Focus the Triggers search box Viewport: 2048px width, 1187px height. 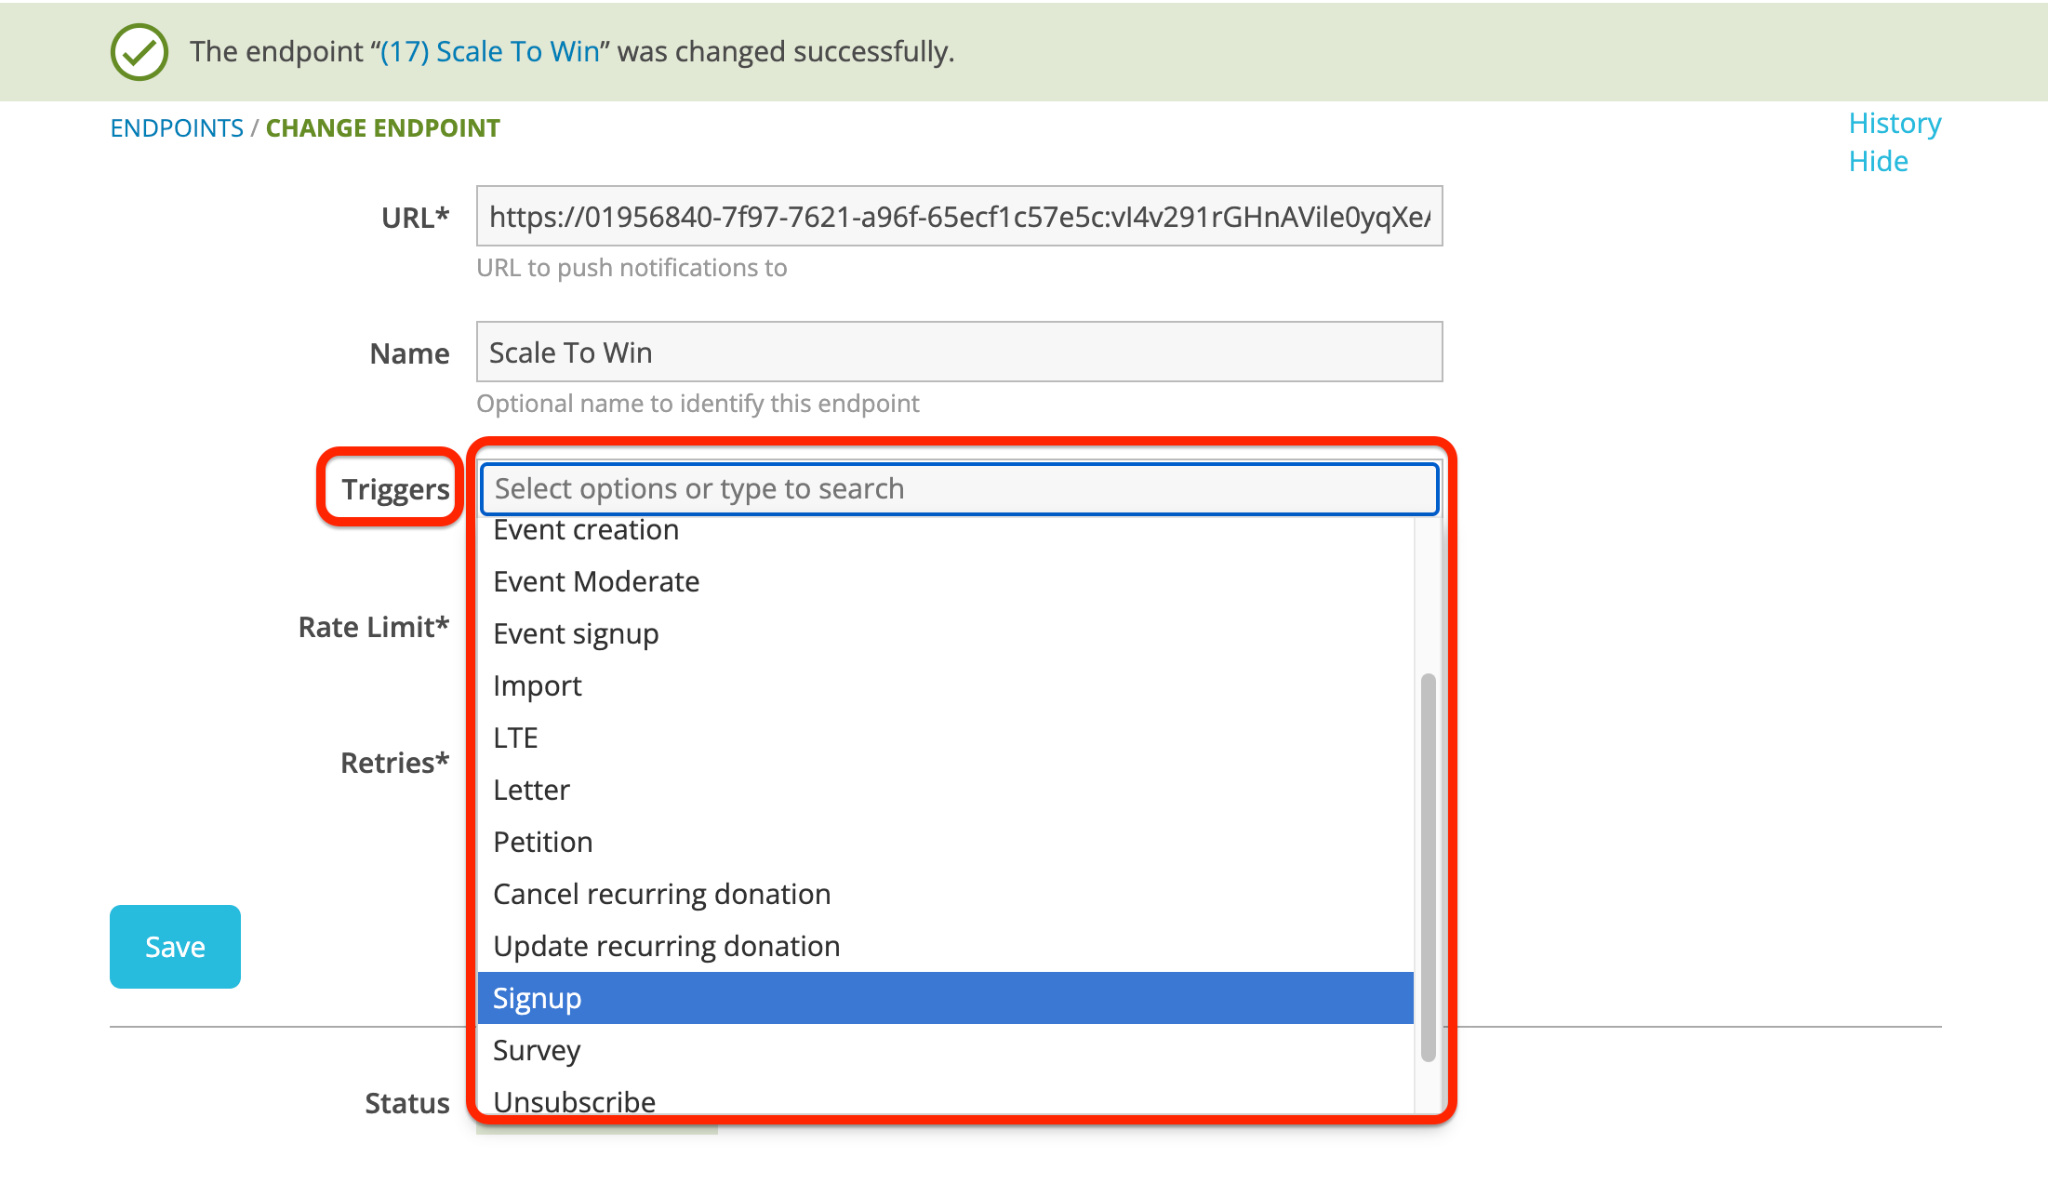click(959, 489)
